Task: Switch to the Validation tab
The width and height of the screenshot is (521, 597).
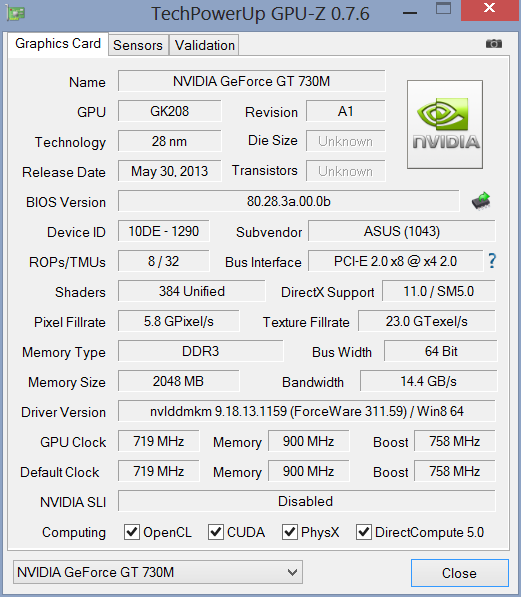Action: click(205, 45)
